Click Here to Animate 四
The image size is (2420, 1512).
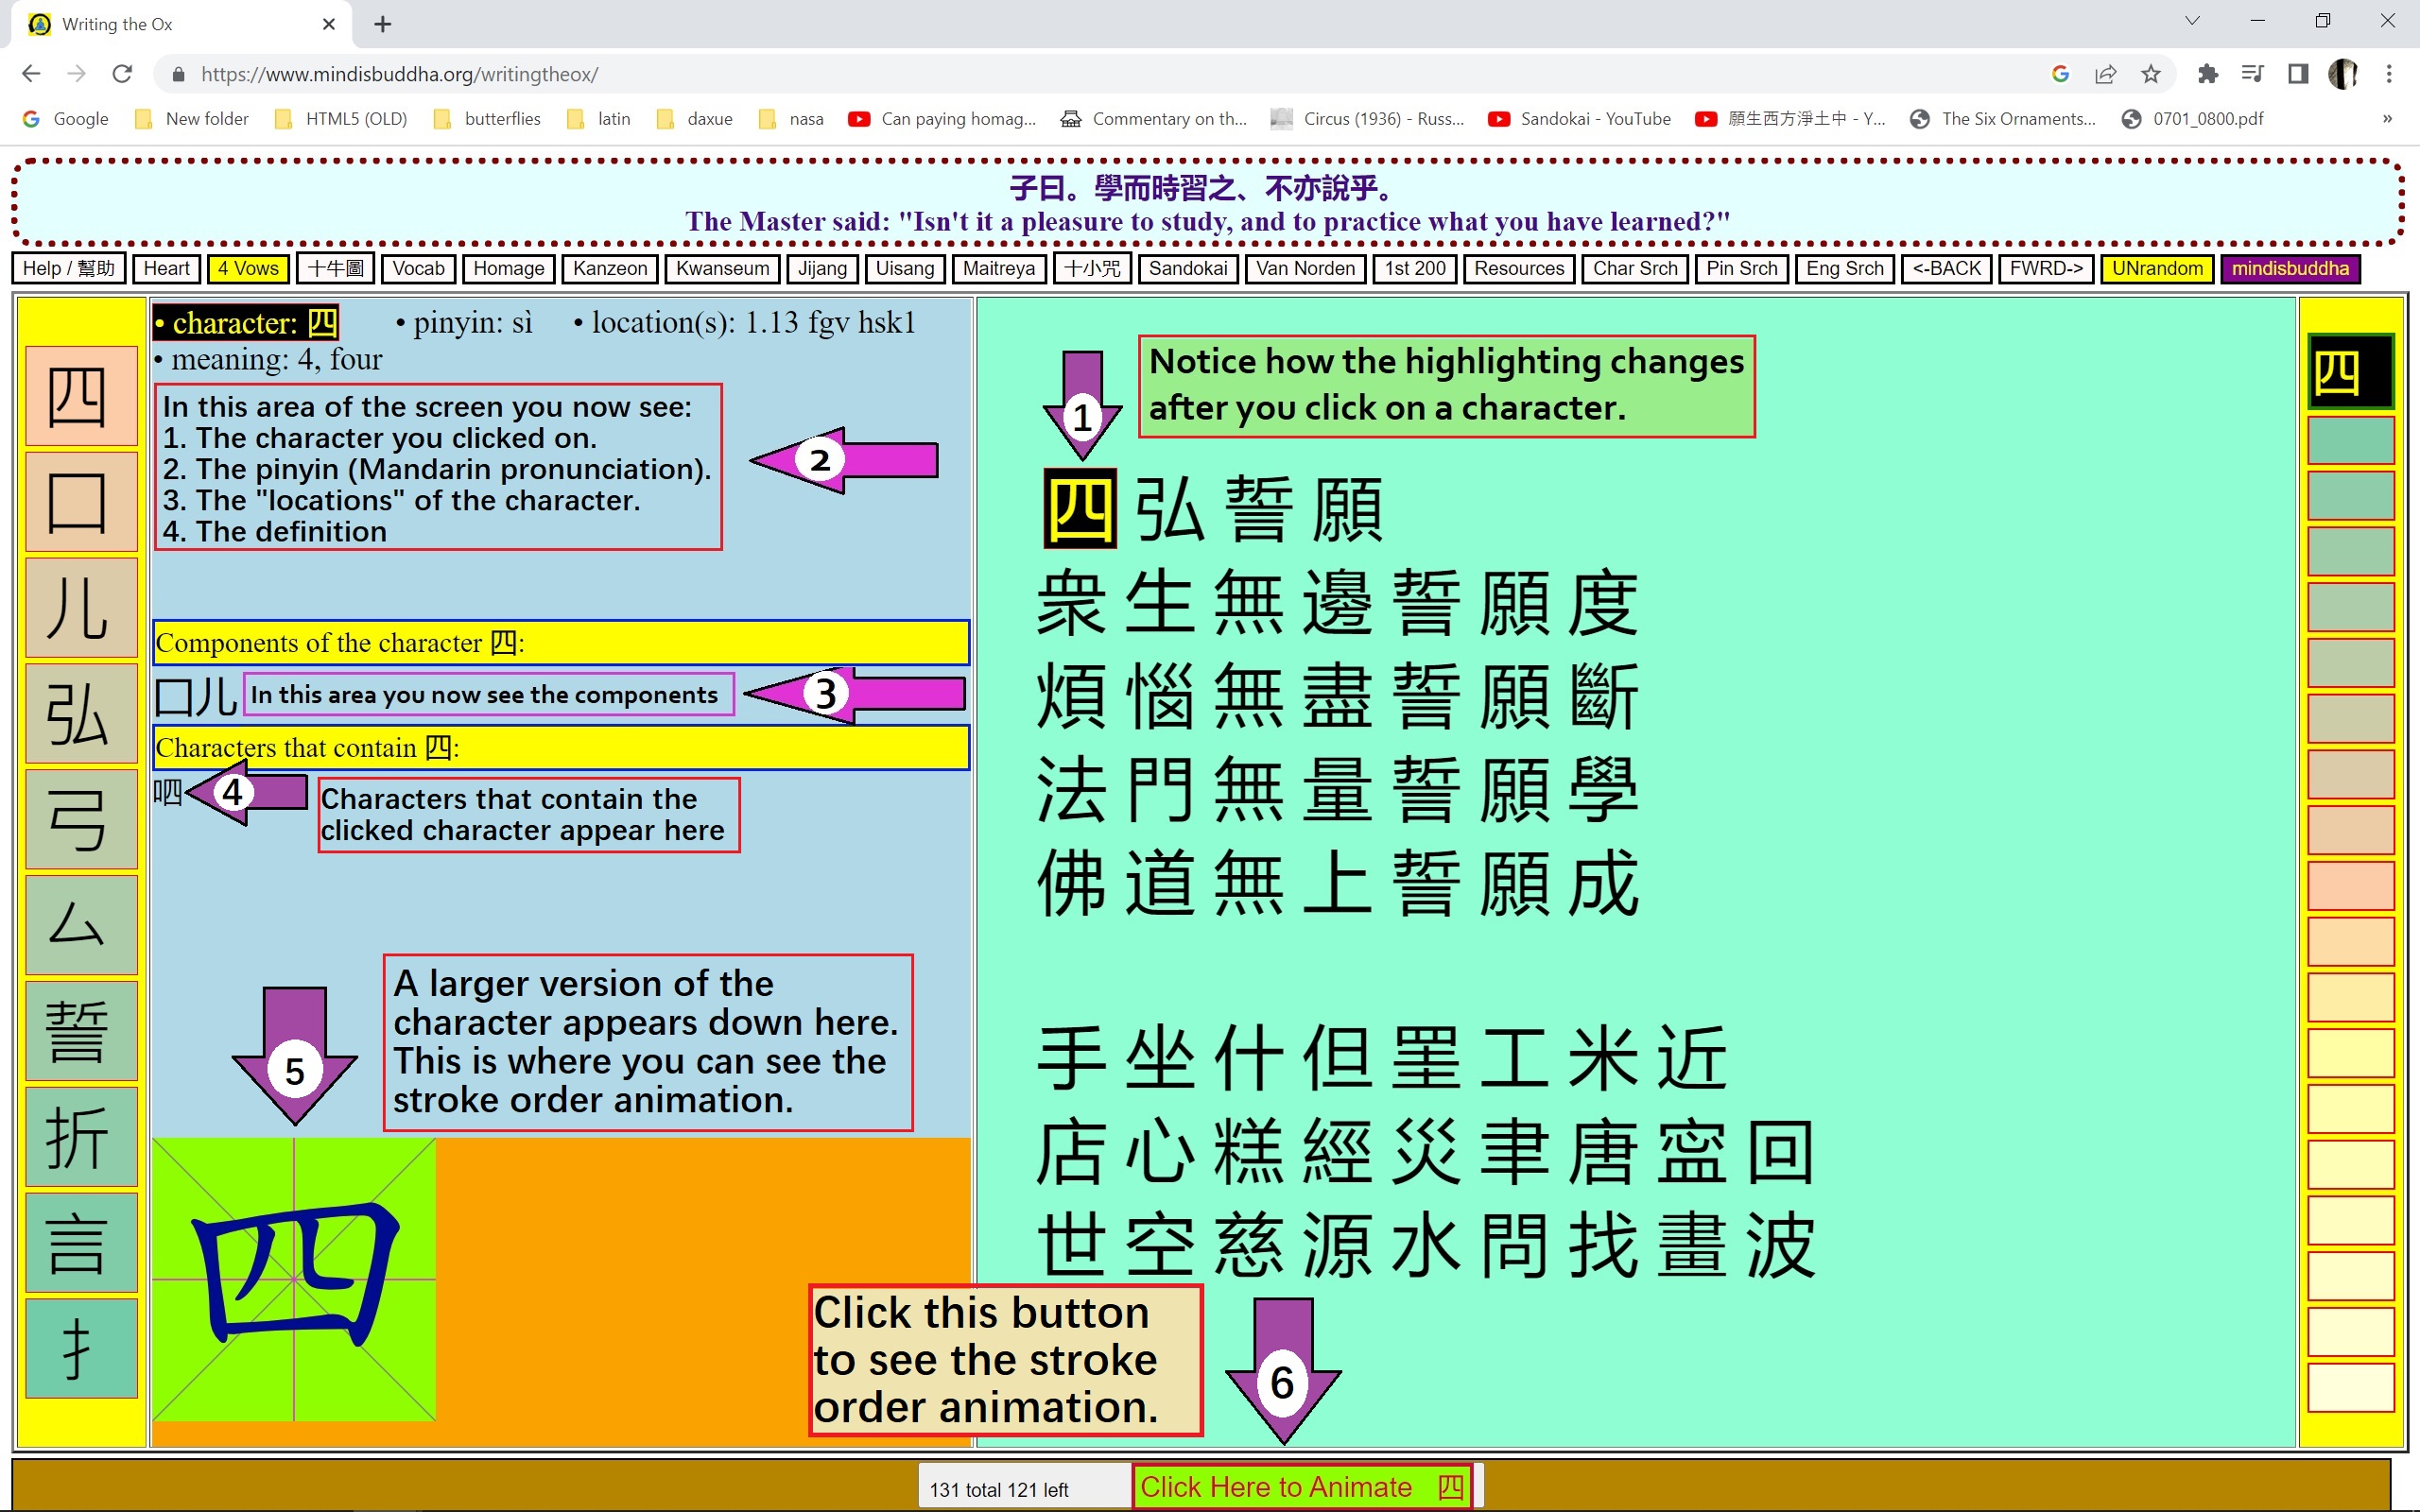point(1305,1487)
